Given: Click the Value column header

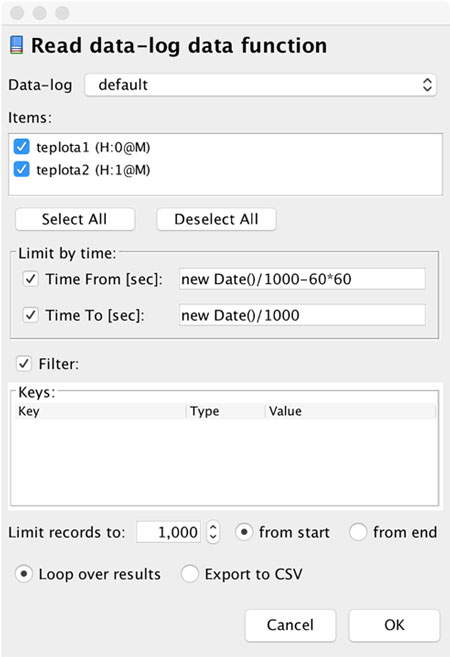Looking at the screenshot, I should click(x=351, y=411).
